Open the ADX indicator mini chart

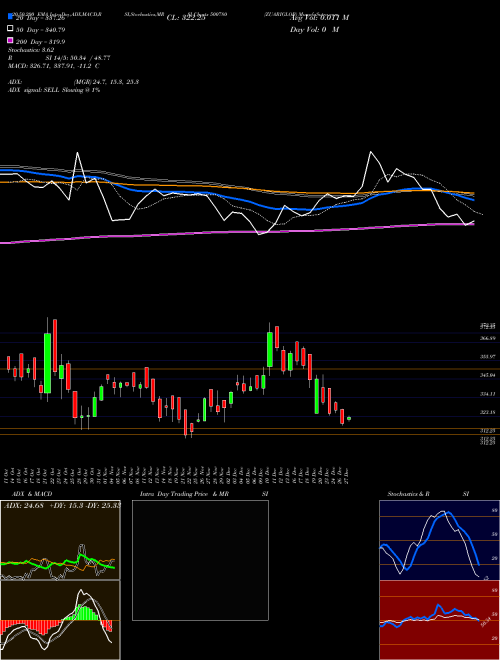click(x=60, y=540)
